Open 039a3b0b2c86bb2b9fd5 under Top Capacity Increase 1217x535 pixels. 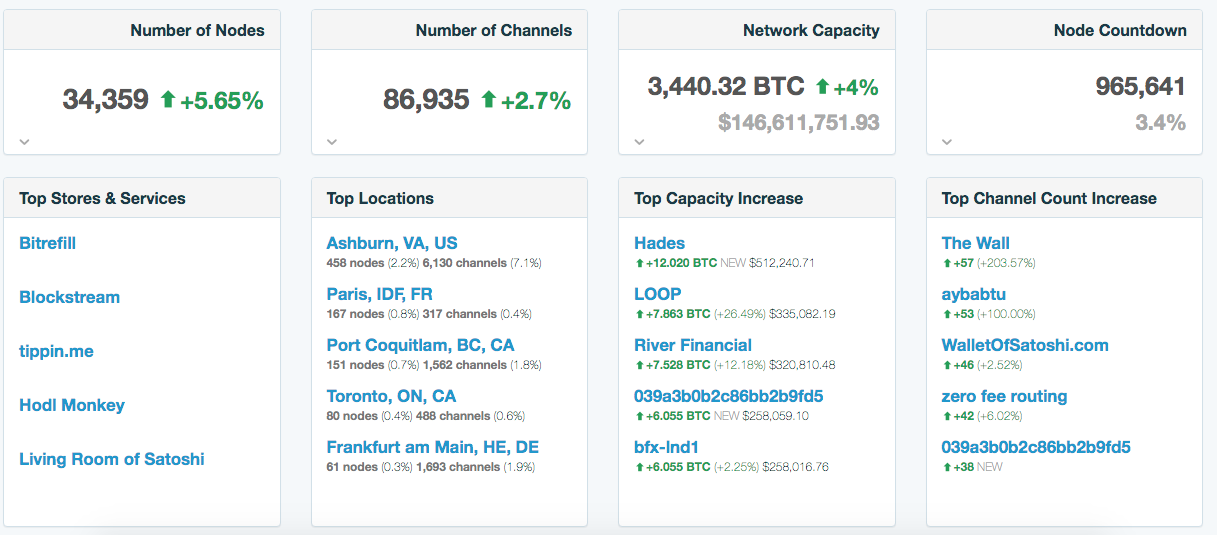(728, 396)
